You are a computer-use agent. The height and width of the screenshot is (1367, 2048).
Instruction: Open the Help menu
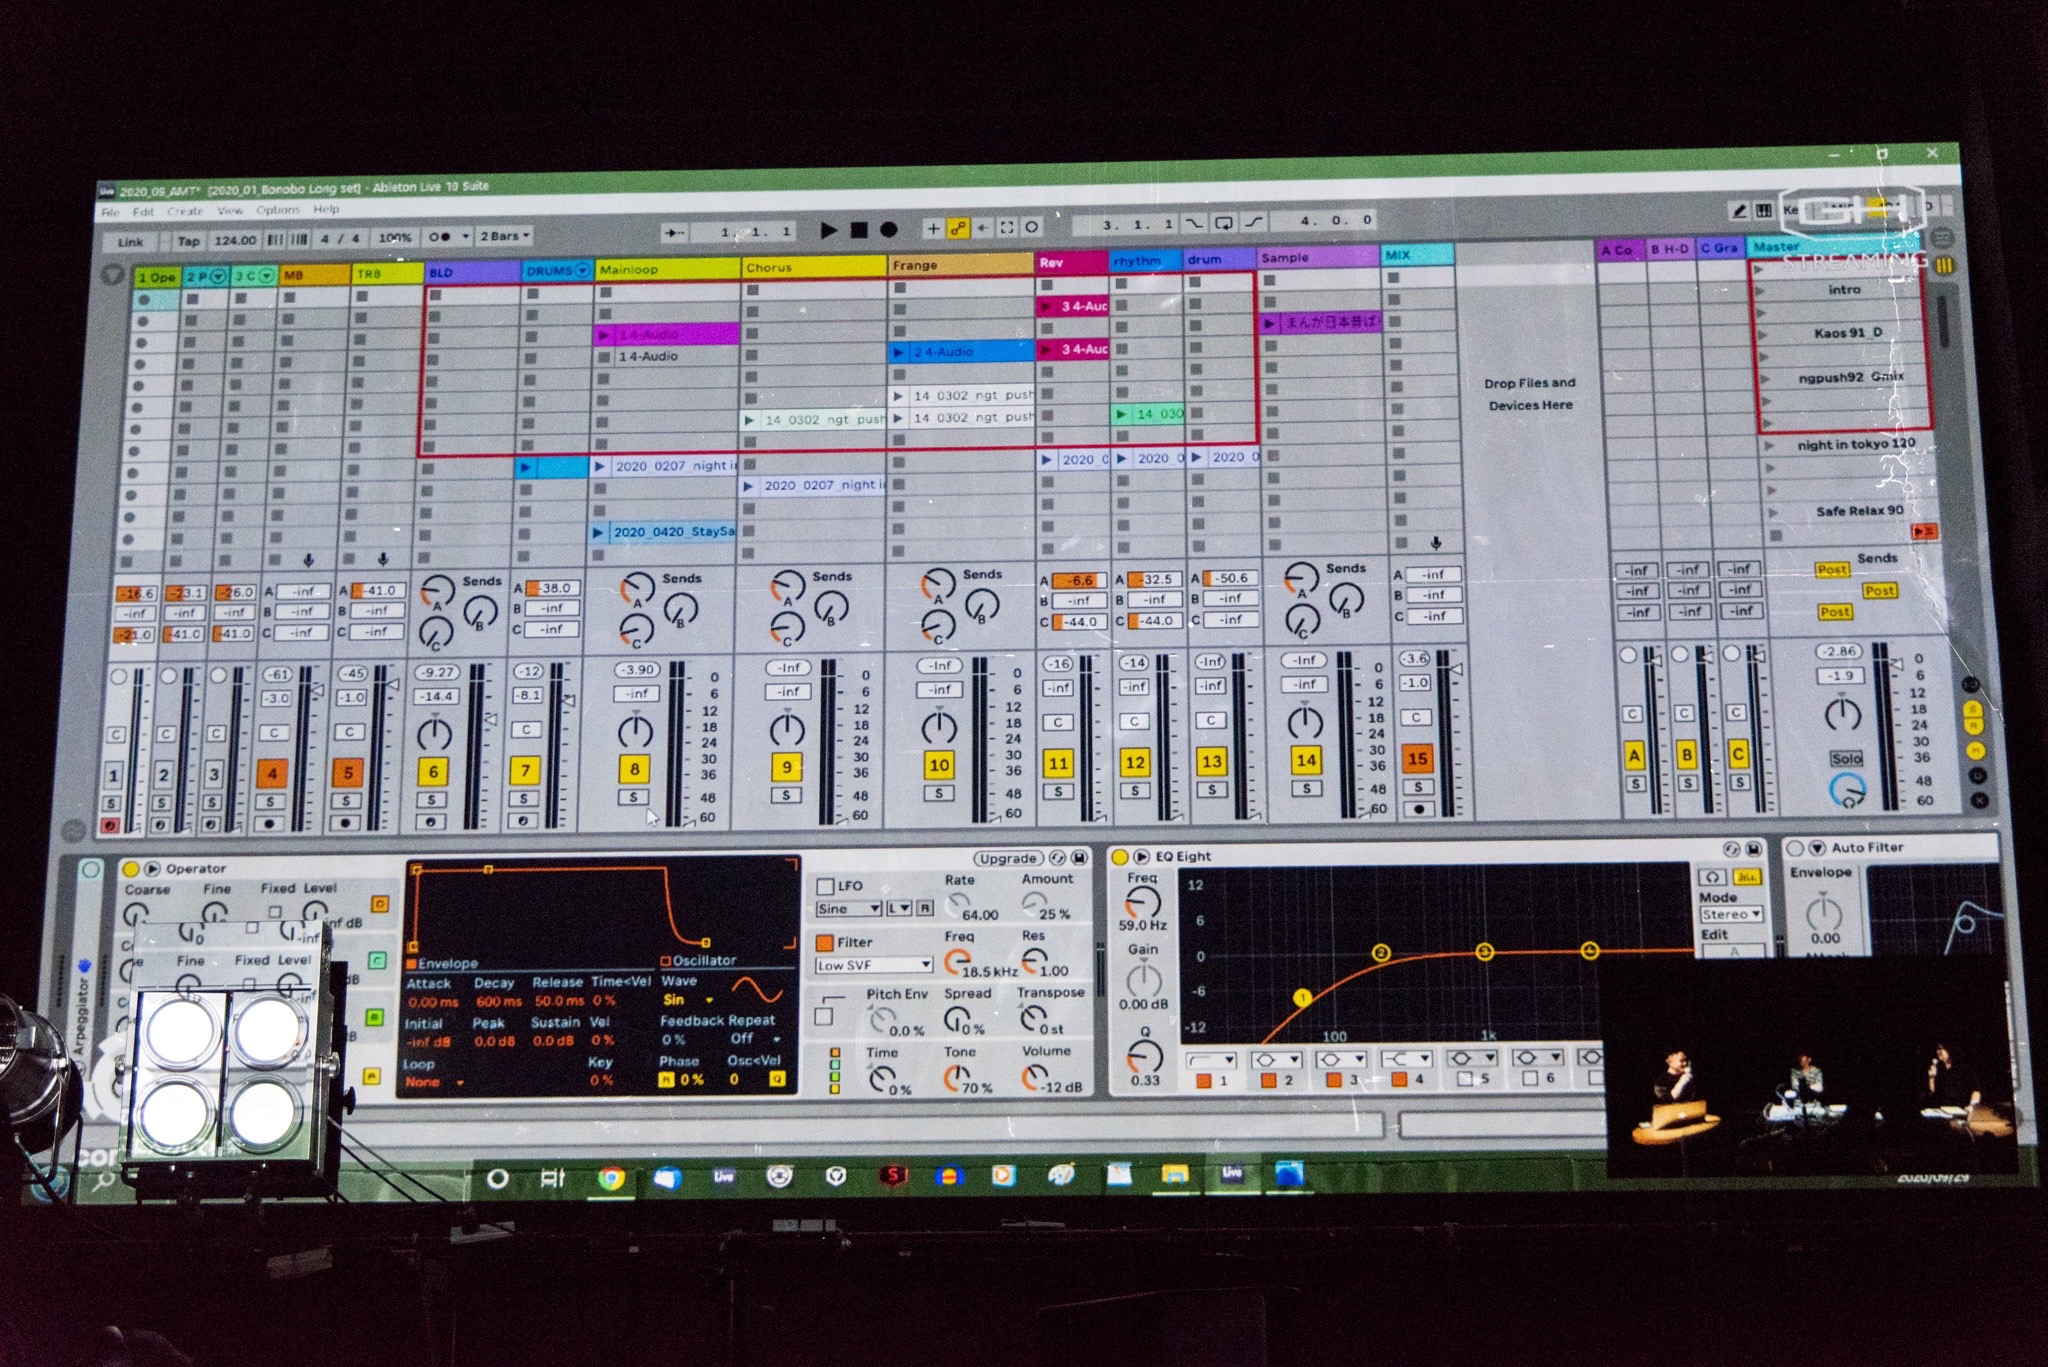pos(326,210)
